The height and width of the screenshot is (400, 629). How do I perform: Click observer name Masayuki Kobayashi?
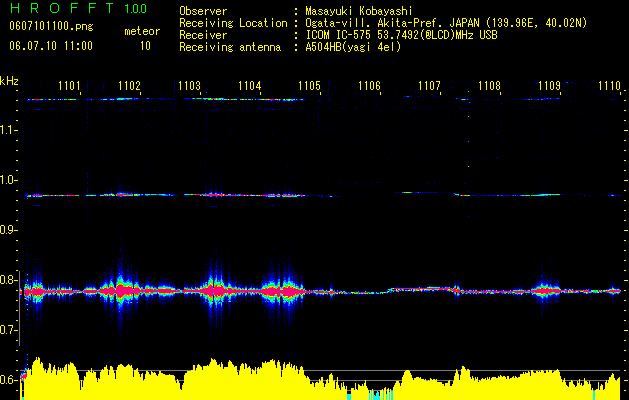click(x=358, y=11)
